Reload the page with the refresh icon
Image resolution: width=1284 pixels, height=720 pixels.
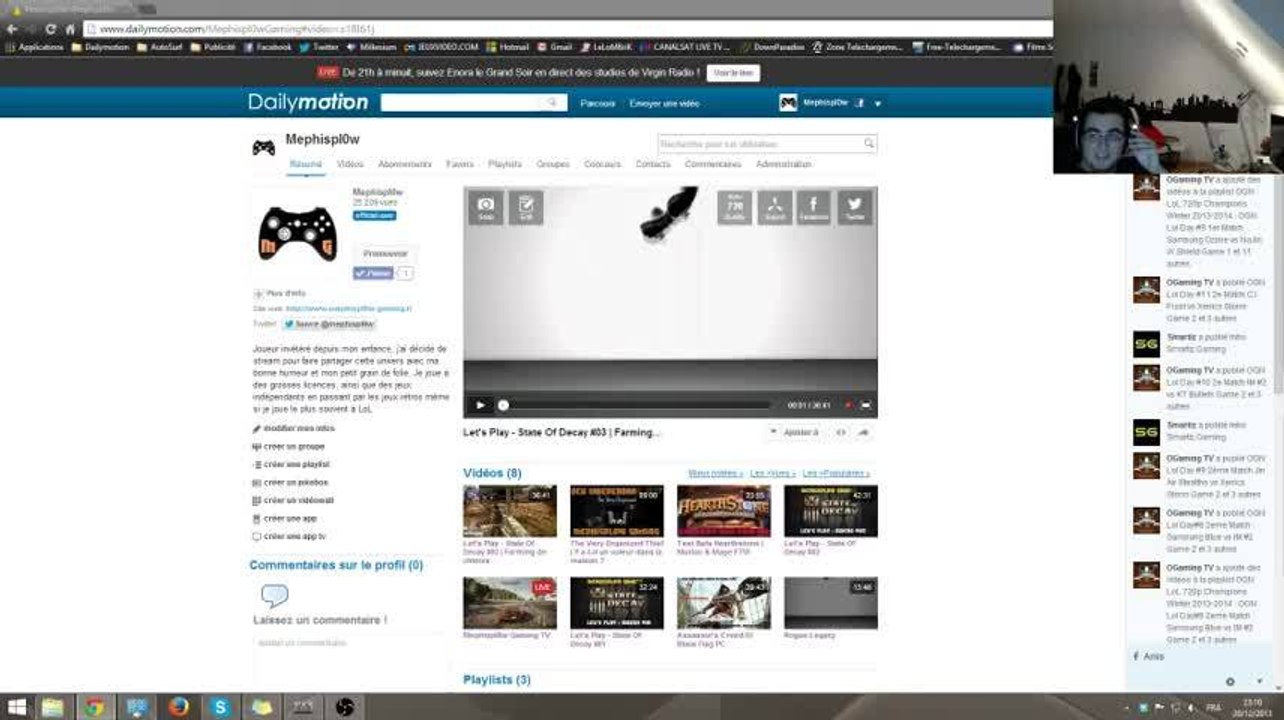pos(51,30)
